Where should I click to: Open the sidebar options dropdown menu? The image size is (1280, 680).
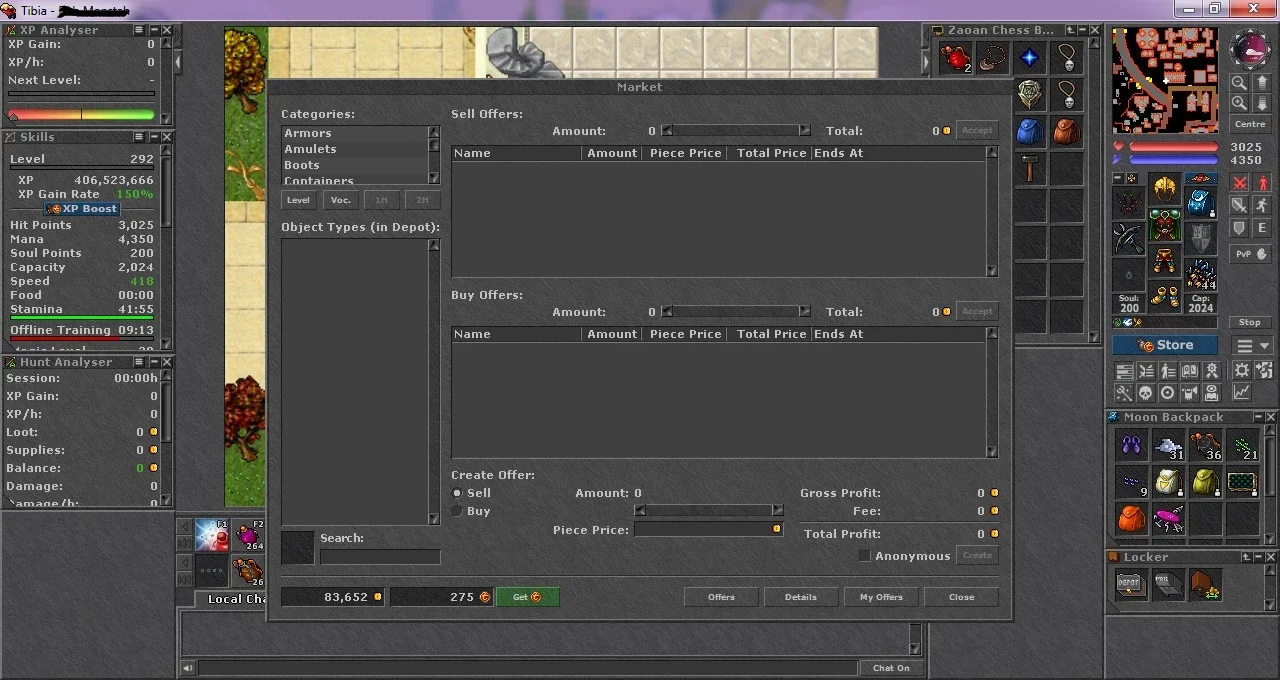click(1252, 346)
